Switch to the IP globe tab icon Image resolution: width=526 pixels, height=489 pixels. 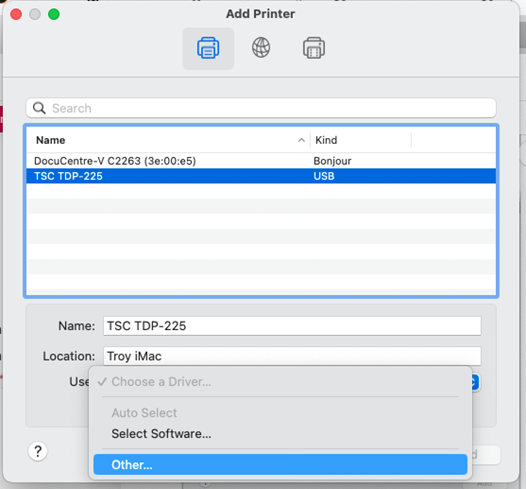click(x=261, y=48)
